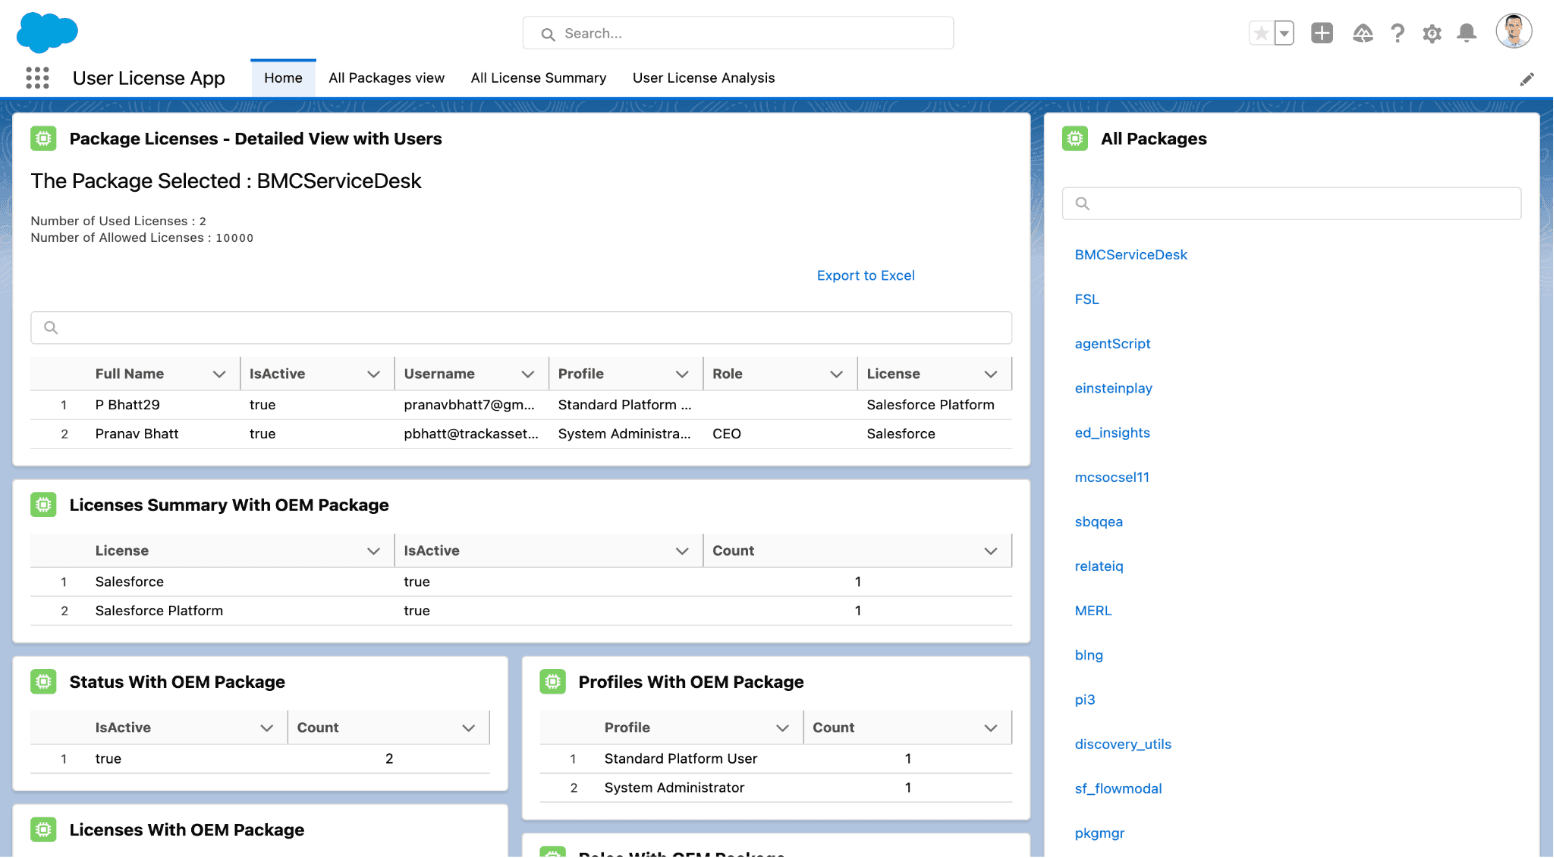This screenshot has height=858, width=1554.
Task: Click the Licenses Summary With OEM Package icon
Action: pos(43,505)
